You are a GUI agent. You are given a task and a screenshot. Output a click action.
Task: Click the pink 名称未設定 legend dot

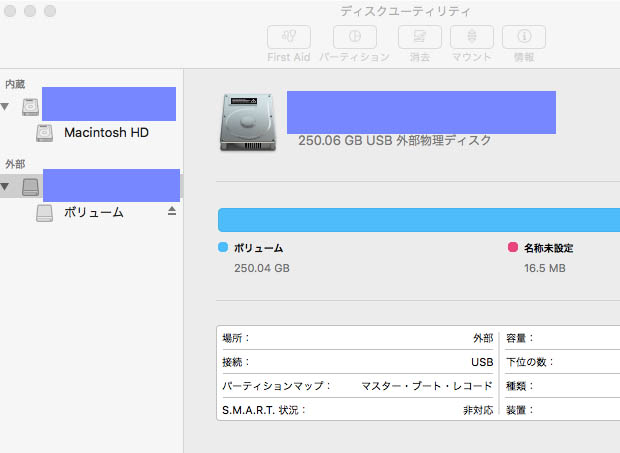pyautogui.click(x=513, y=247)
